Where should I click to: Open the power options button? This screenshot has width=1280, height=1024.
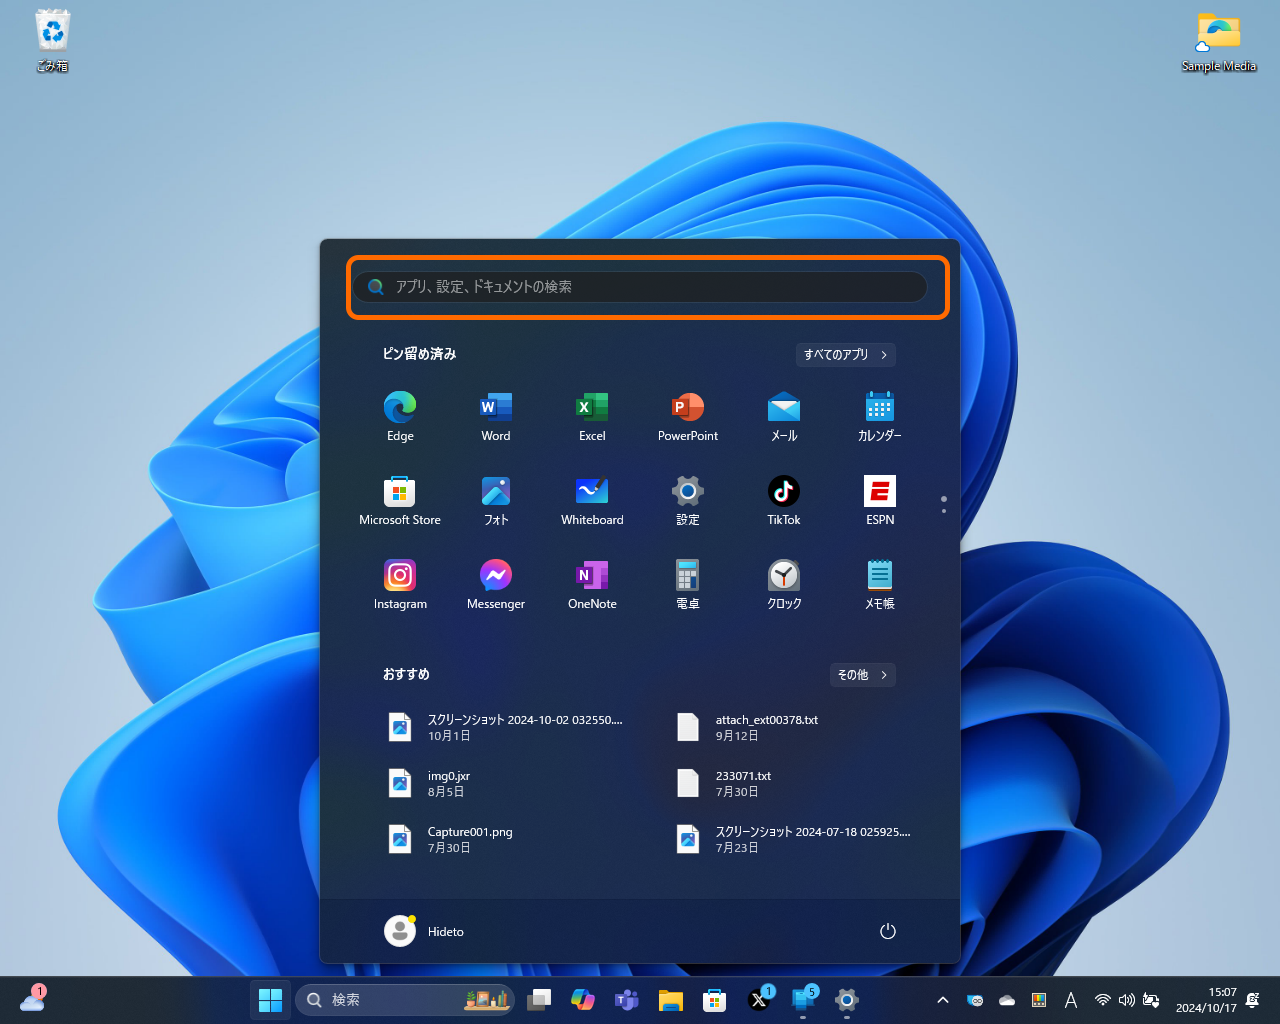887,931
